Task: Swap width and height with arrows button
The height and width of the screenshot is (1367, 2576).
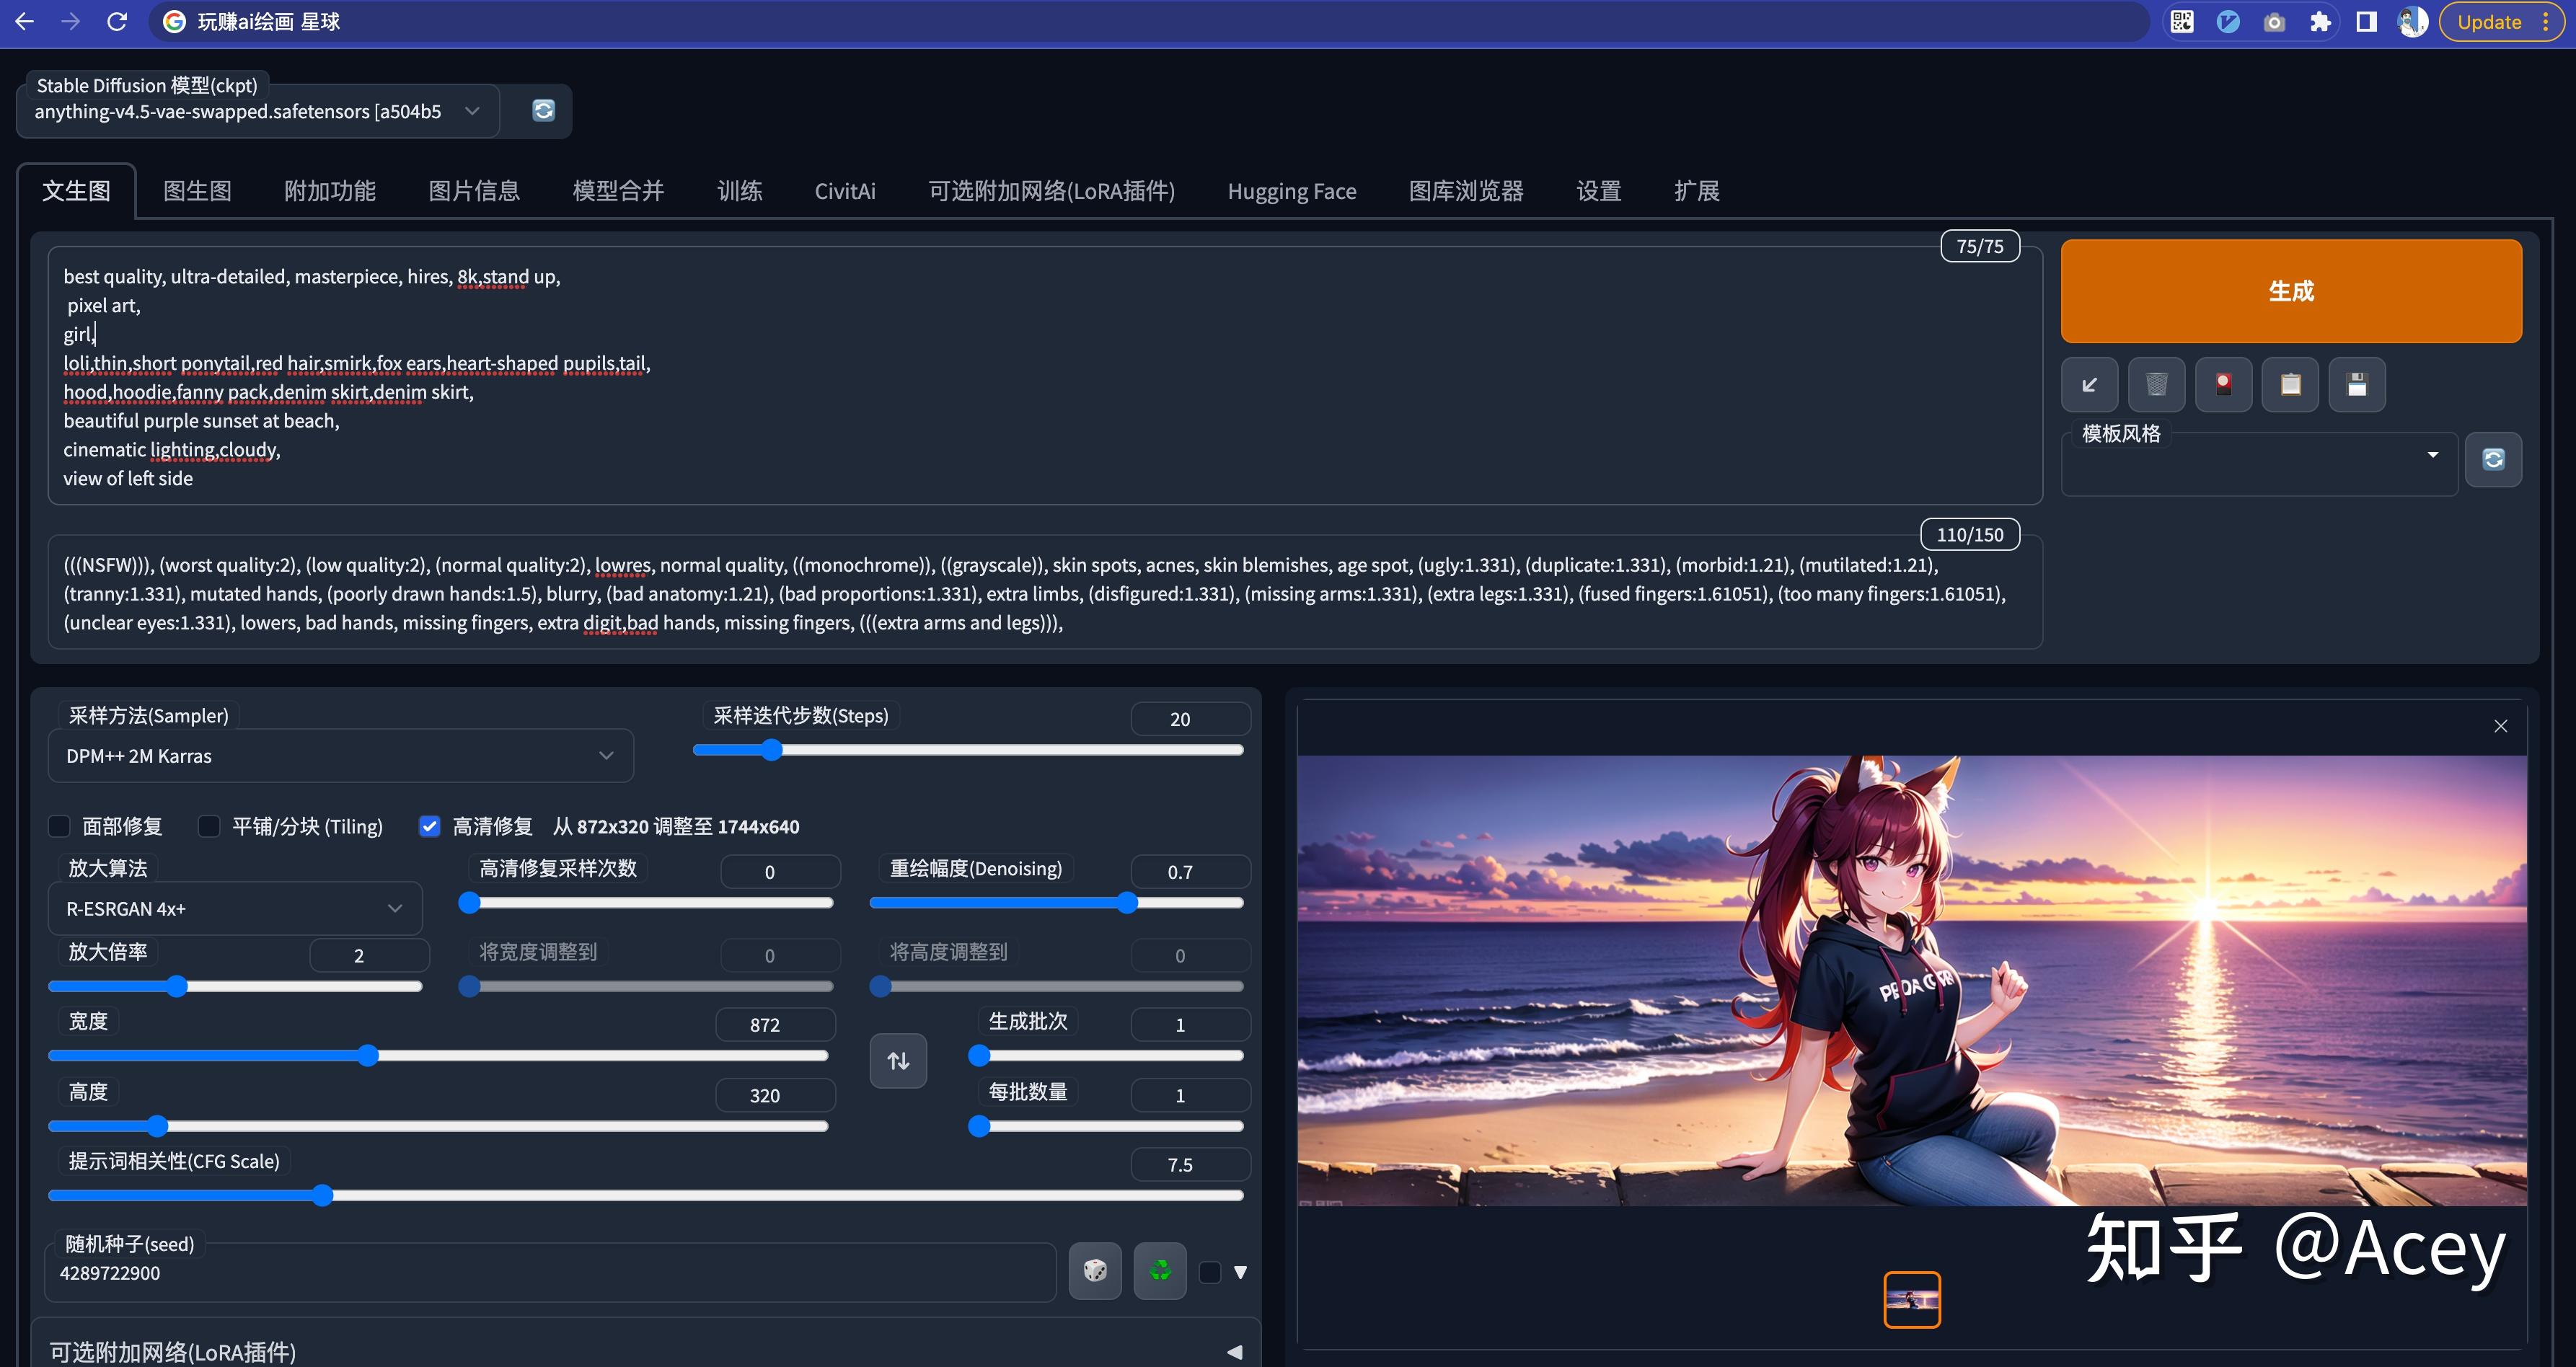Action: point(898,1060)
